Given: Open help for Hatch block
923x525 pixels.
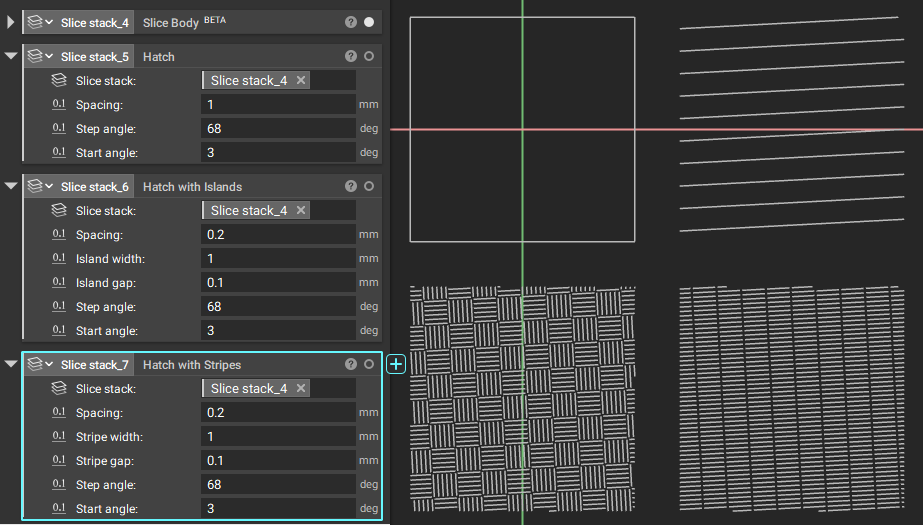Looking at the screenshot, I should tap(351, 56).
